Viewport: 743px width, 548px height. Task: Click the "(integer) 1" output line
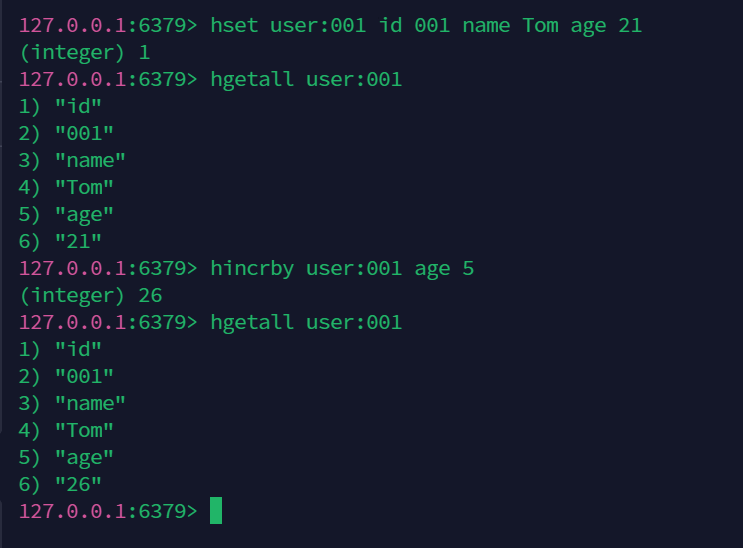point(84,52)
